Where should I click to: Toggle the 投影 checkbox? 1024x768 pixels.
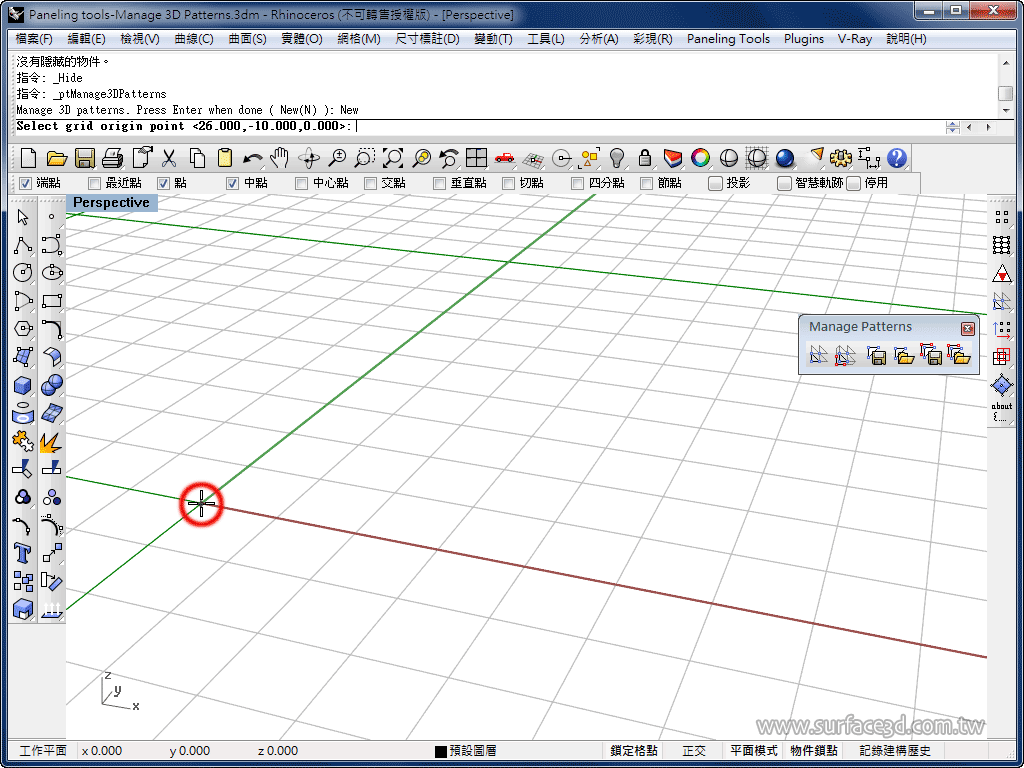(716, 184)
